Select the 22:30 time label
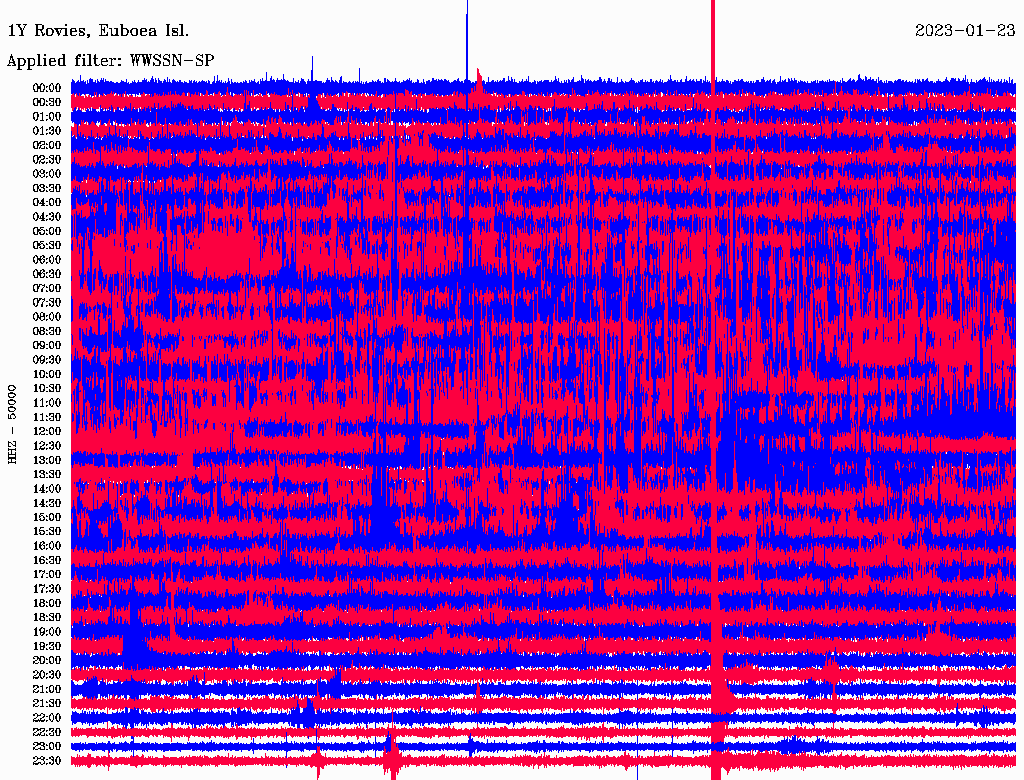Image resolution: width=1024 pixels, height=780 pixels. tap(47, 732)
